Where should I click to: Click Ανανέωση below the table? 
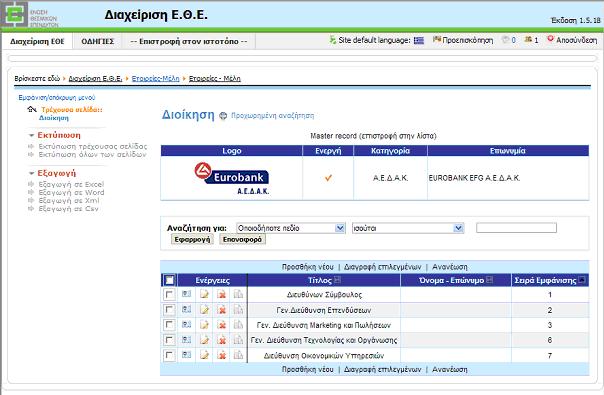pyautogui.click(x=450, y=369)
